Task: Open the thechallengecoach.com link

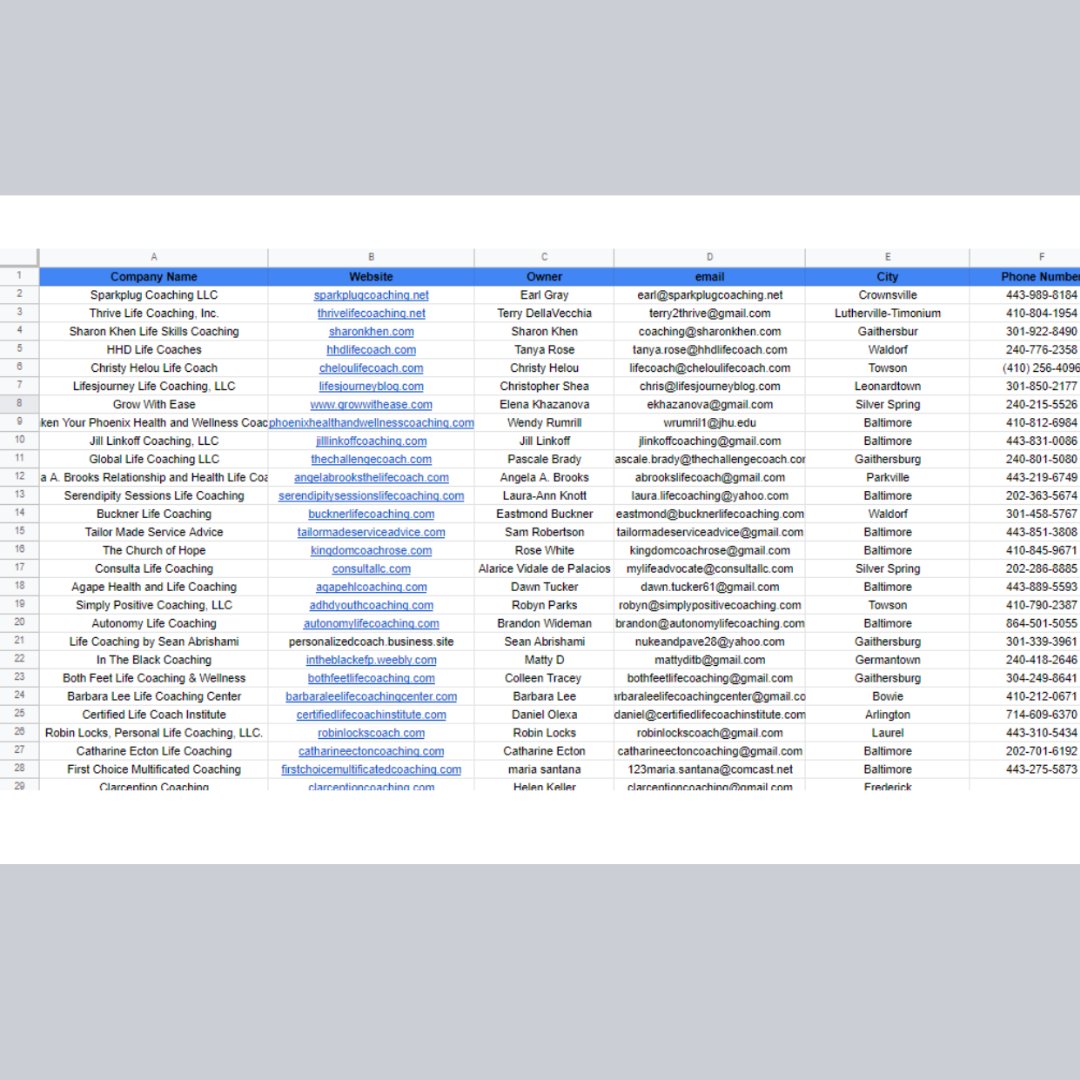Action: [x=370, y=459]
